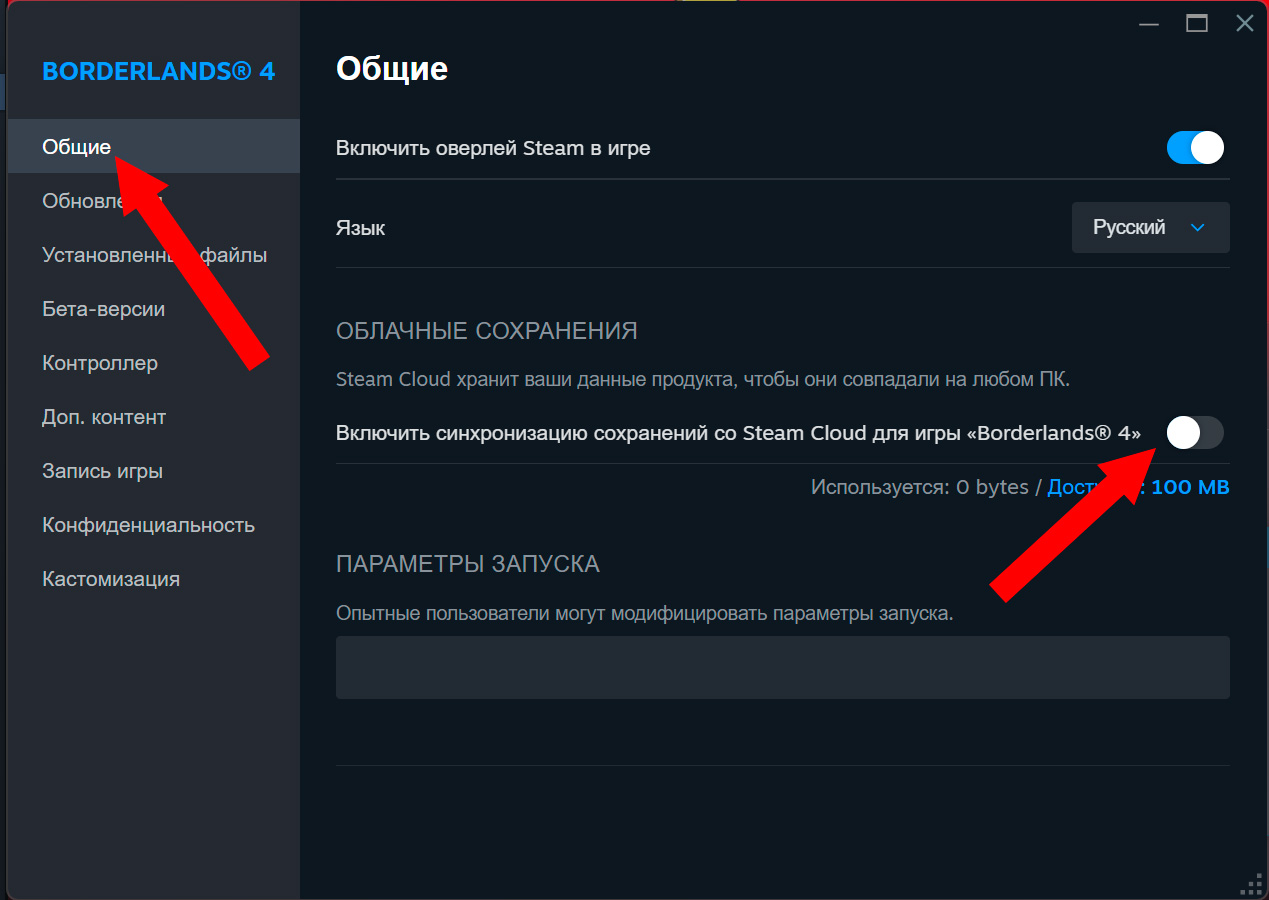Screen dimensions: 1269x900
Task: Go to Установленные файлы section
Action: (154, 255)
